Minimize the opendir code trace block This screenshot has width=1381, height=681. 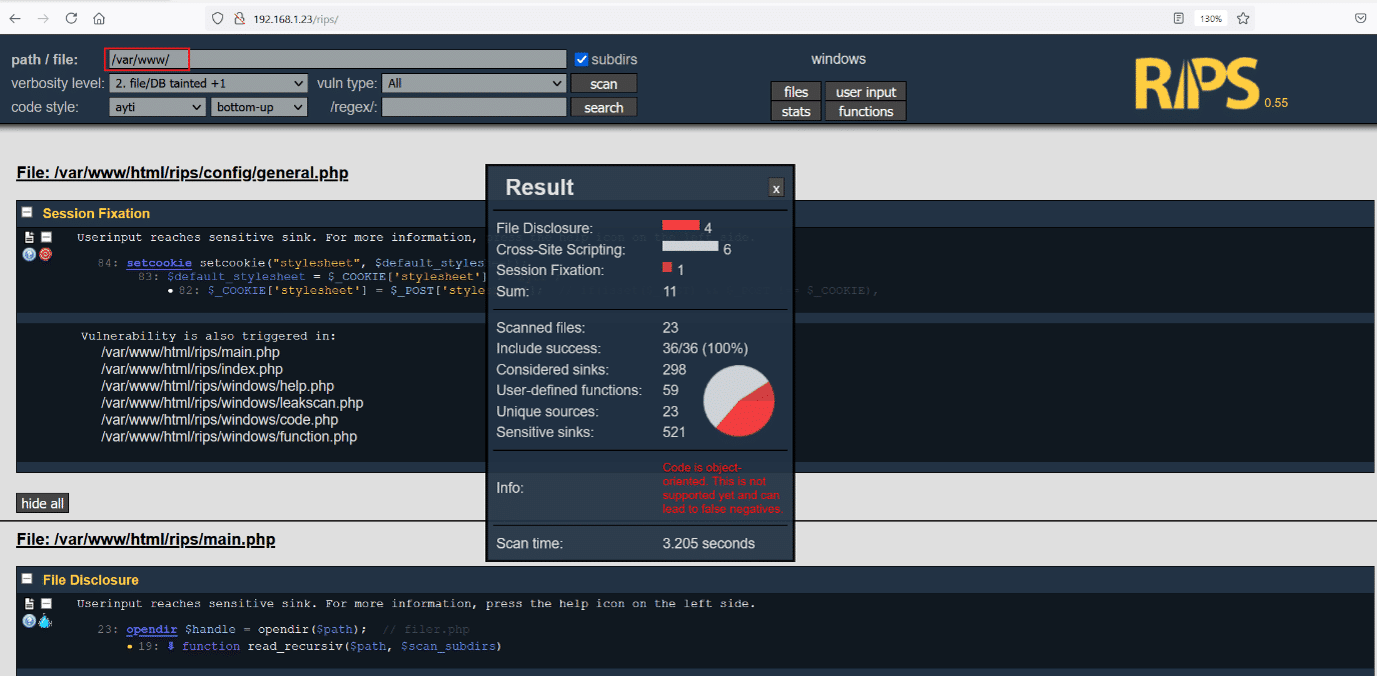click(x=46, y=604)
